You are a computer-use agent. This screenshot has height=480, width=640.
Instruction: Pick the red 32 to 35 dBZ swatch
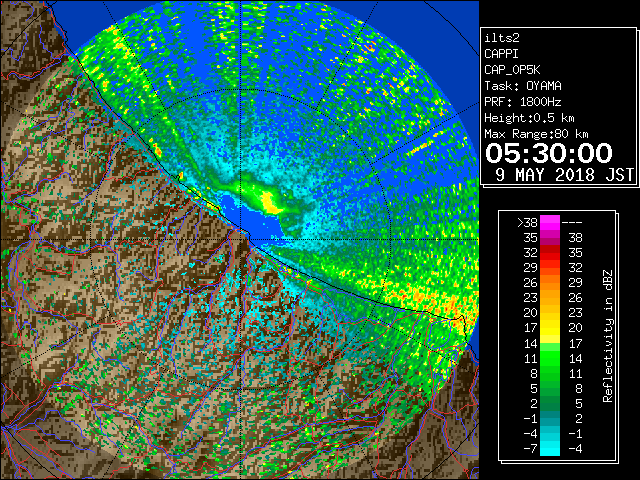[x=550, y=253]
